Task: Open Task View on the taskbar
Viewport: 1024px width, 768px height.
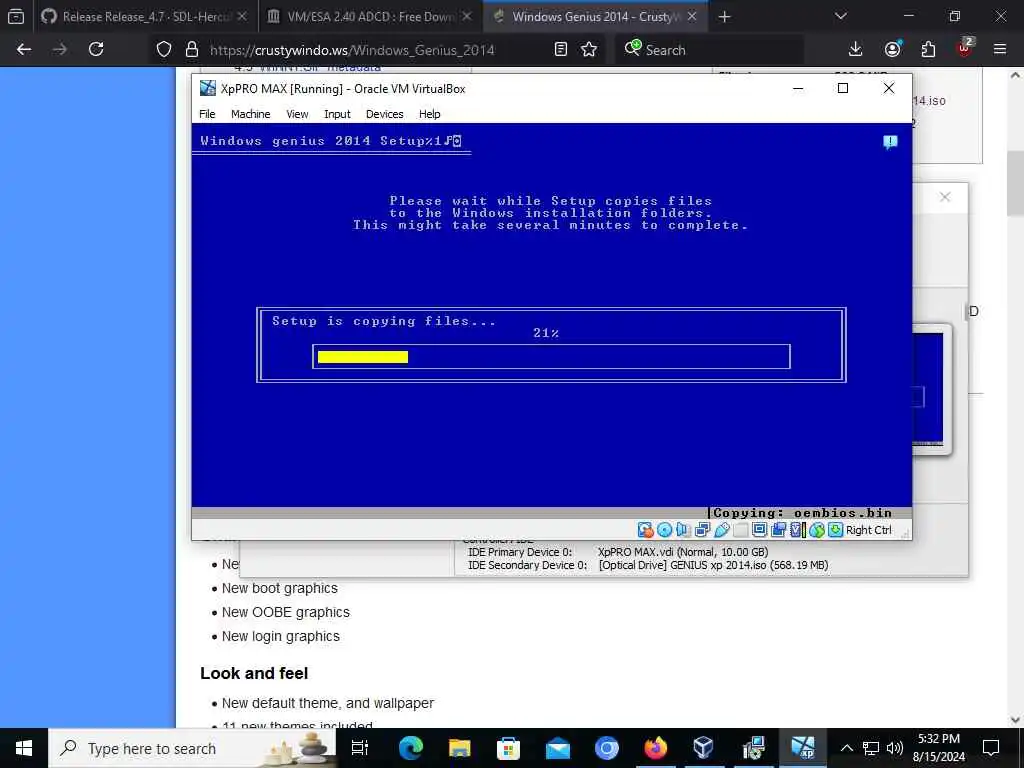Action: [x=360, y=748]
